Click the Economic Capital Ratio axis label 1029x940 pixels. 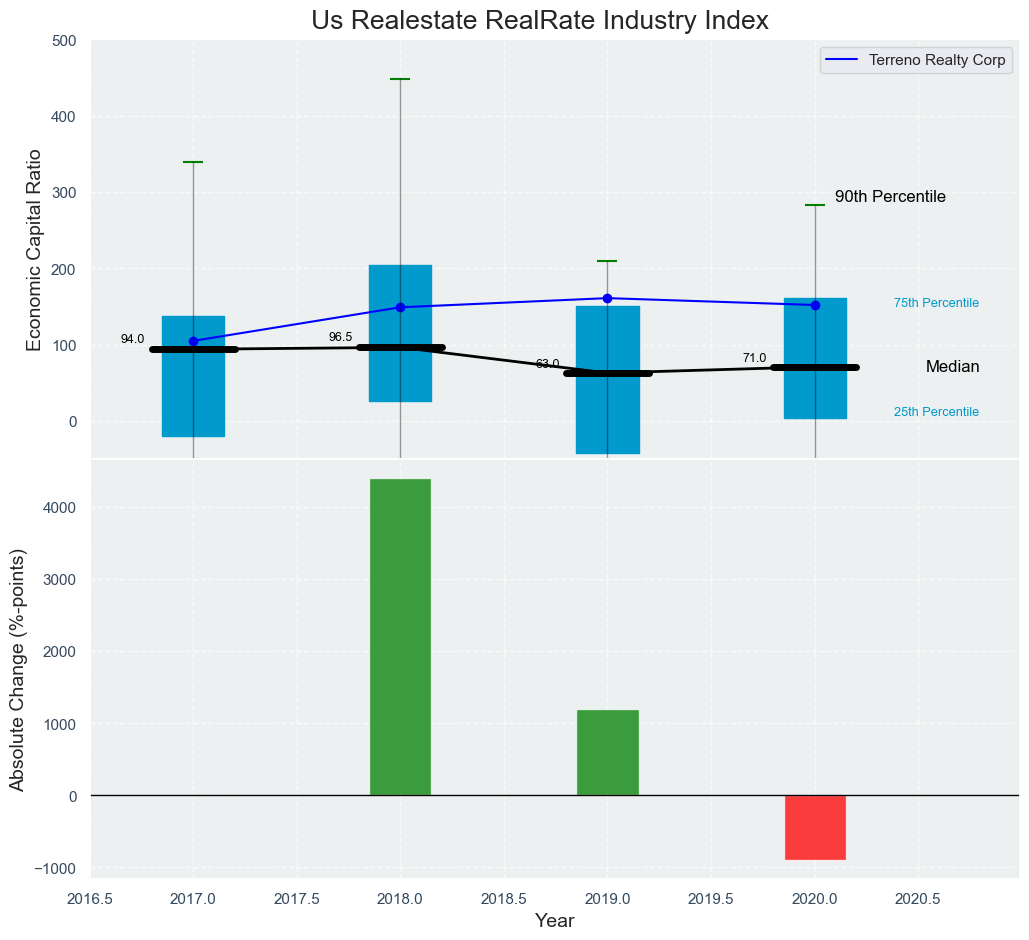[x=35, y=250]
